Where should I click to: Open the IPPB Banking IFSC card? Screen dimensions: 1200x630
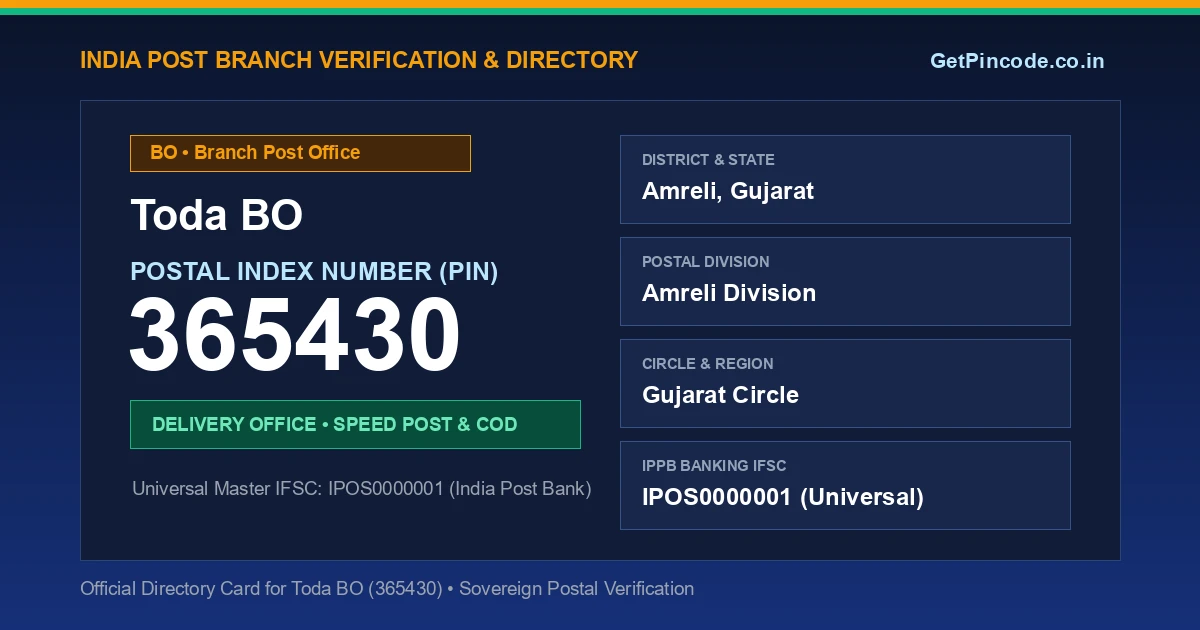(x=845, y=485)
